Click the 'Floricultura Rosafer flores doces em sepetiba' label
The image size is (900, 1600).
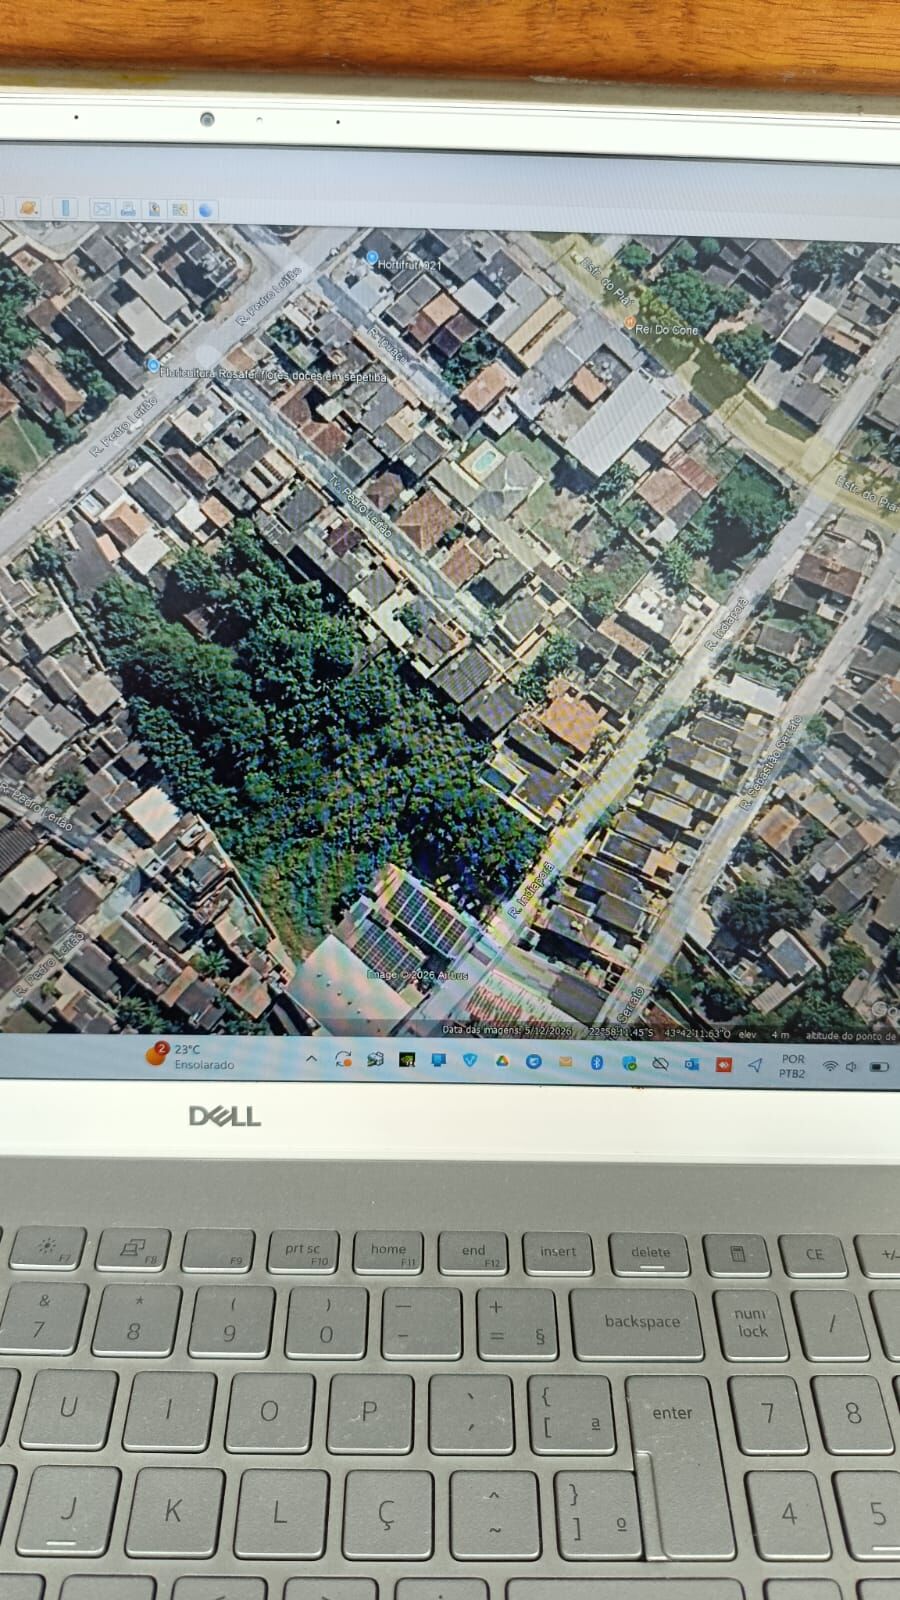point(273,374)
